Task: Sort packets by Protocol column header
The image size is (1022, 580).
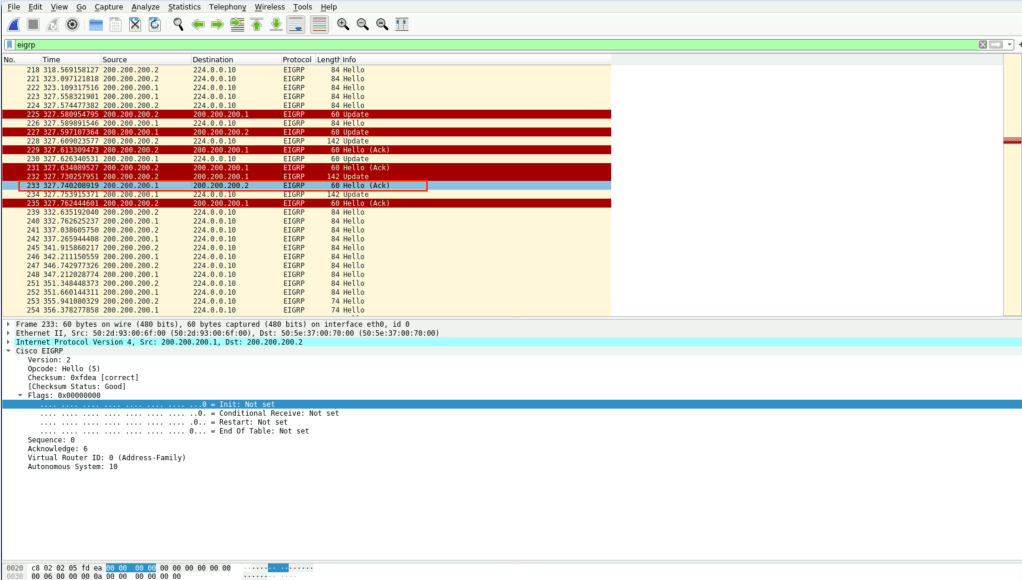Action: pyautogui.click(x=297, y=60)
